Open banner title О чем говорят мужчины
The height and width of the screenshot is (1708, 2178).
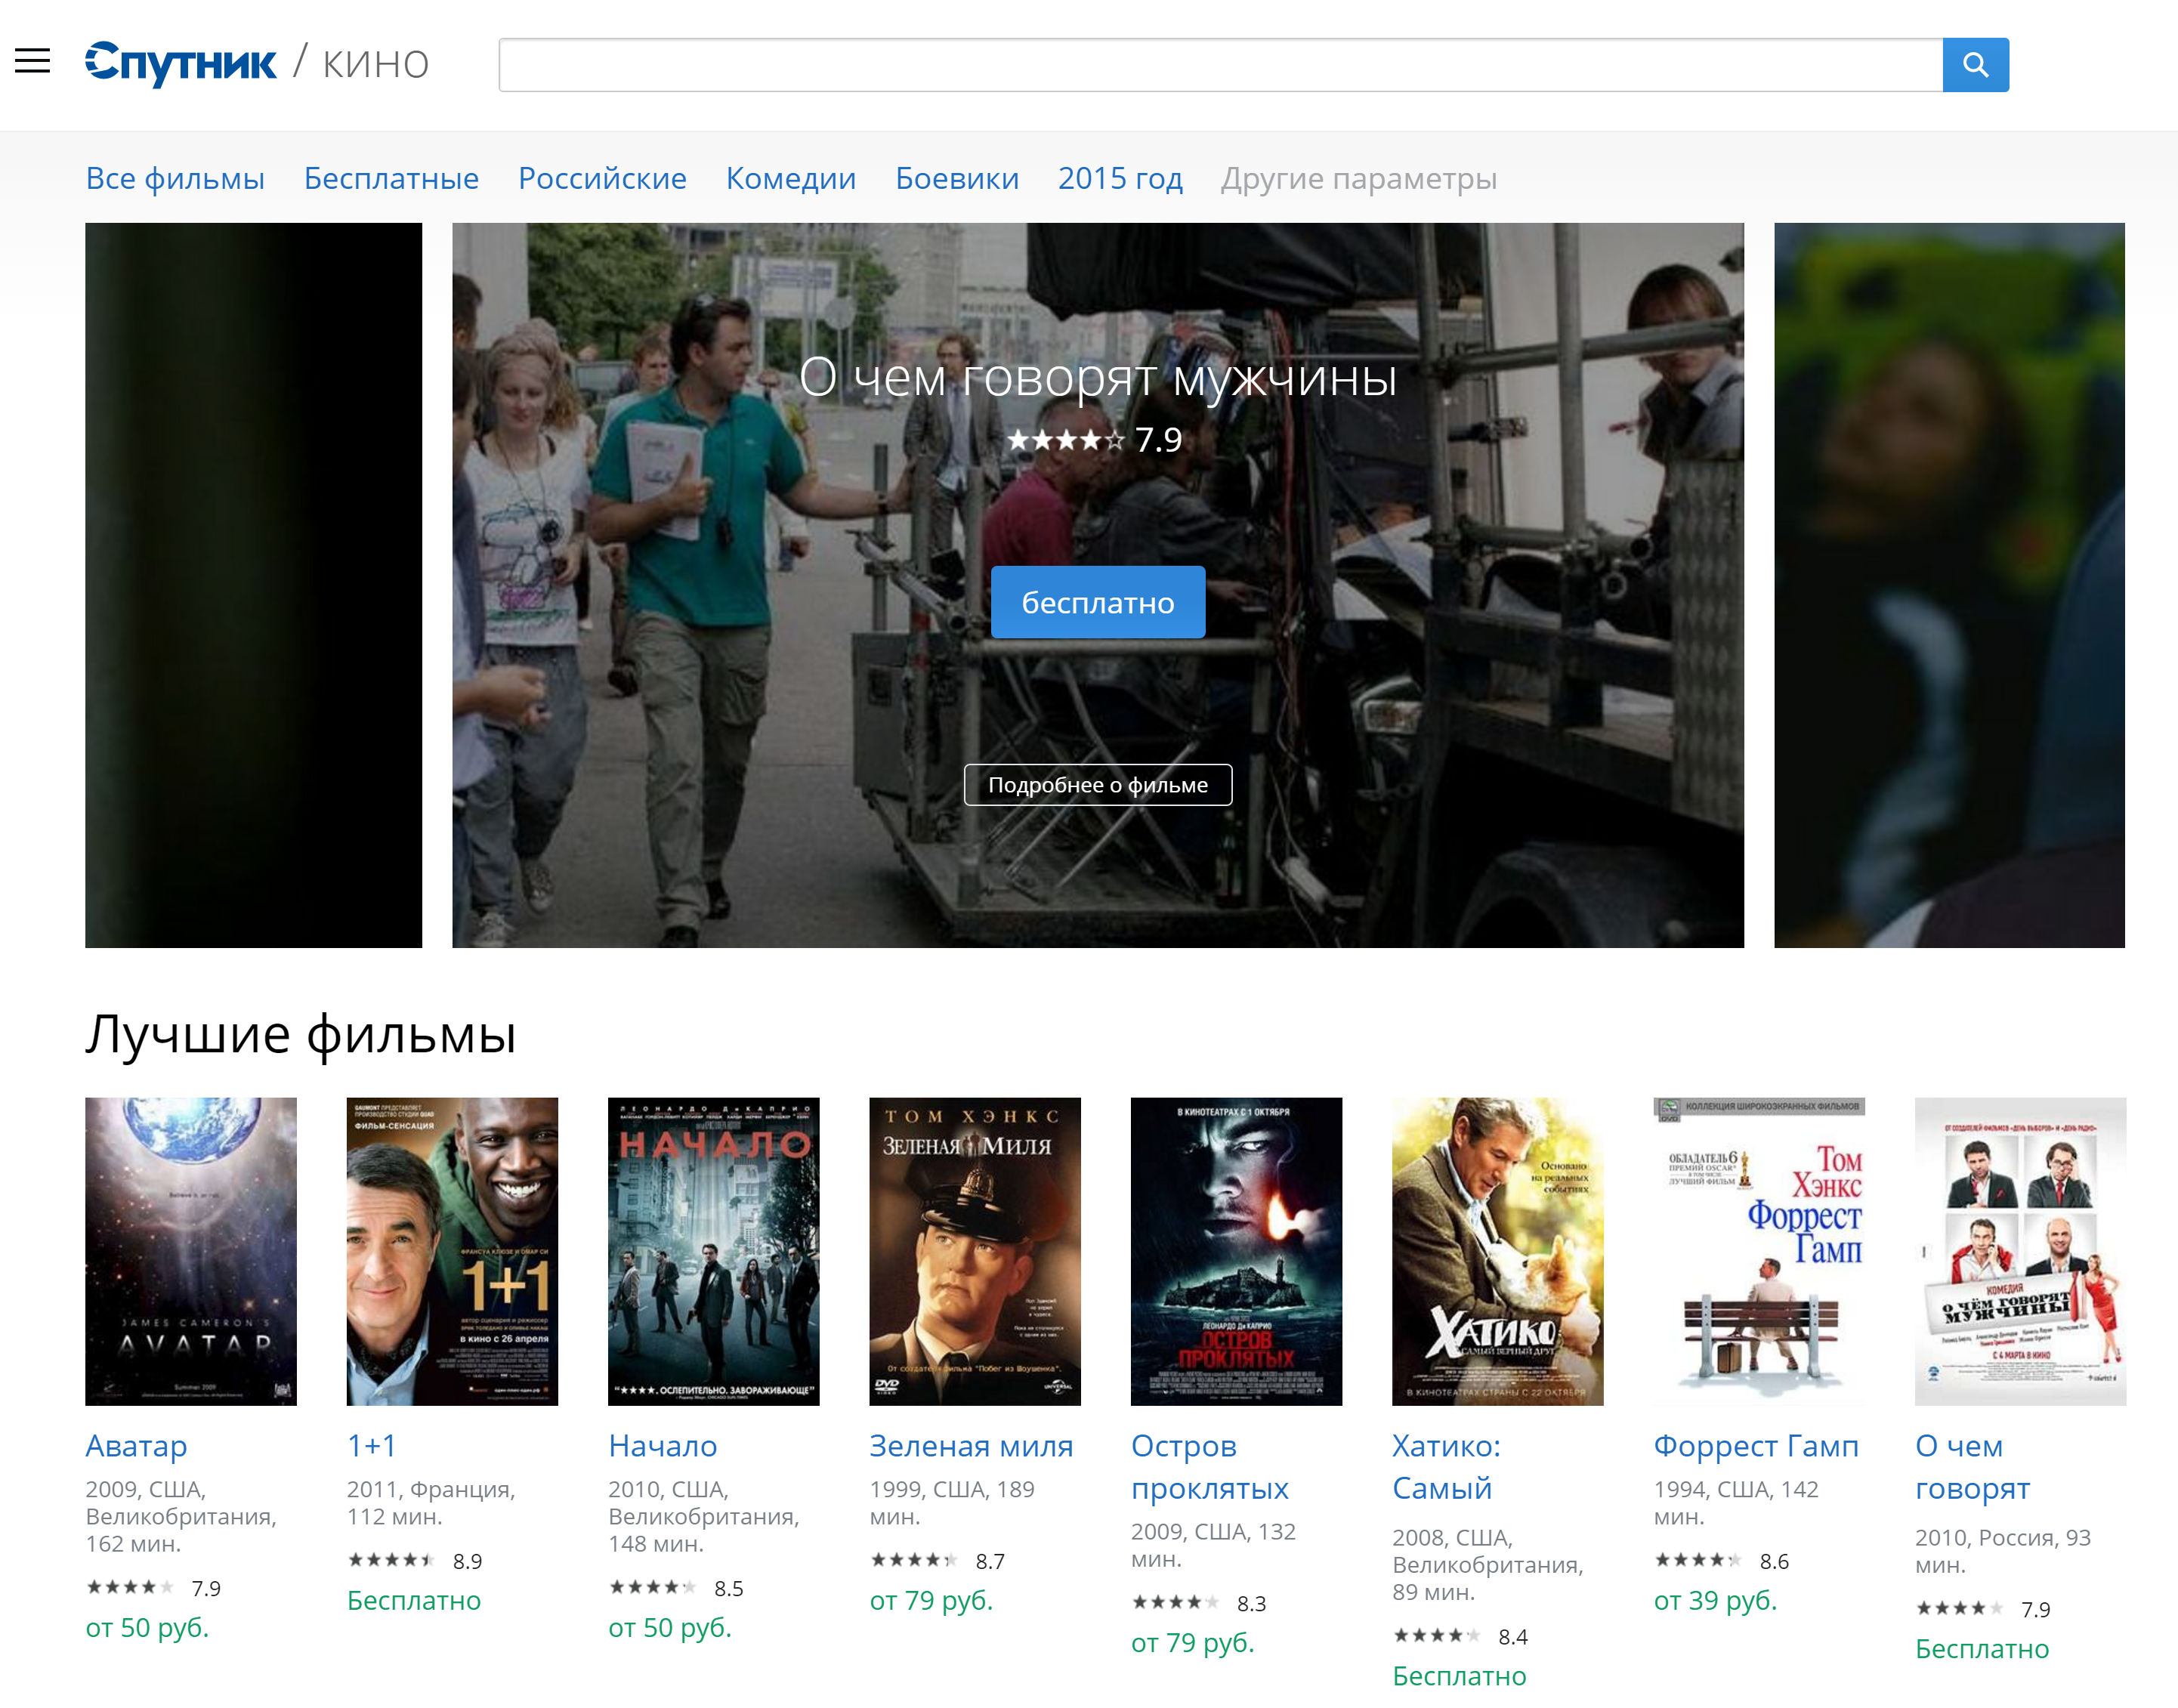(x=1097, y=378)
